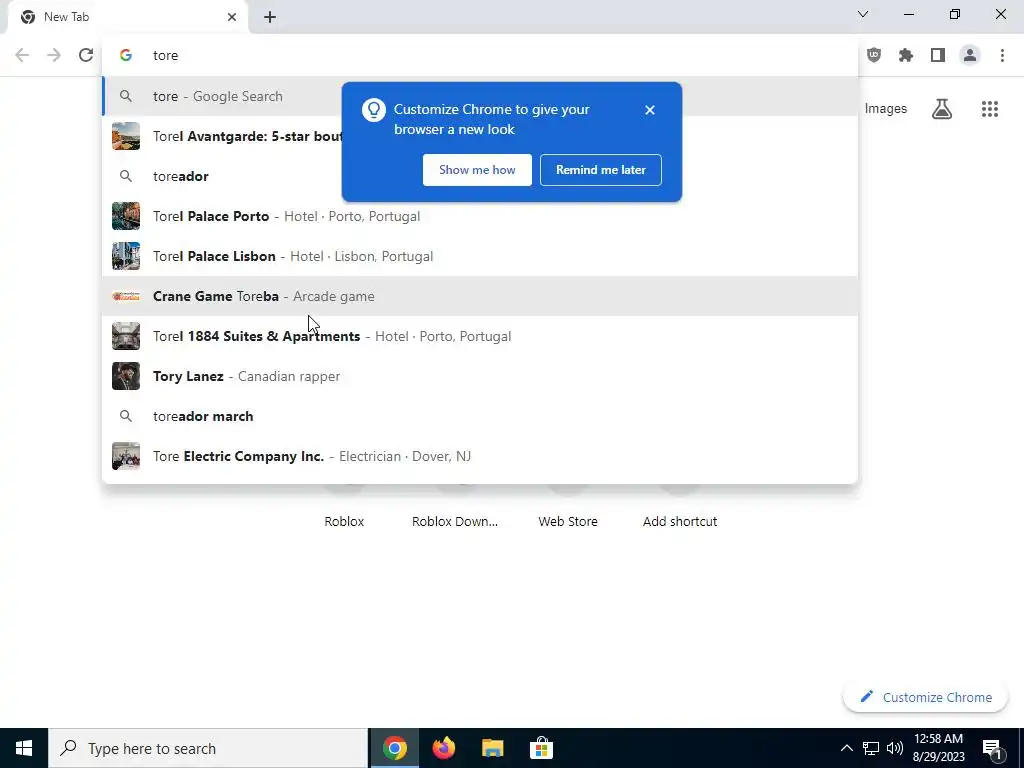
Task: Select the "toreador" suggestion
Action: click(479, 176)
